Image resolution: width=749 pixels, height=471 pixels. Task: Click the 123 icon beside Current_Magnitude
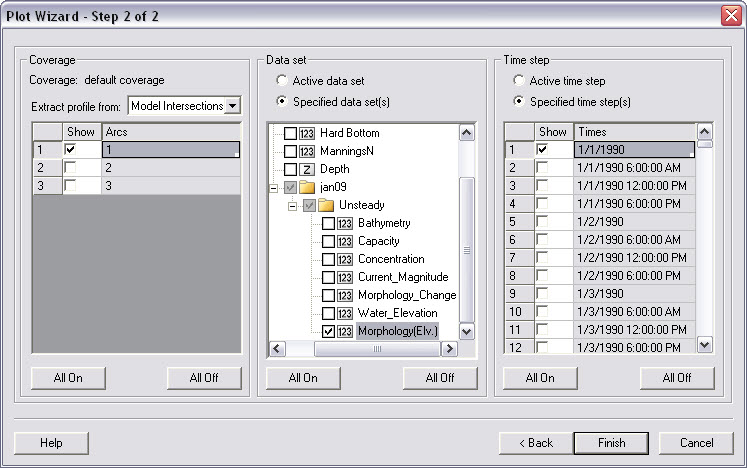click(345, 277)
